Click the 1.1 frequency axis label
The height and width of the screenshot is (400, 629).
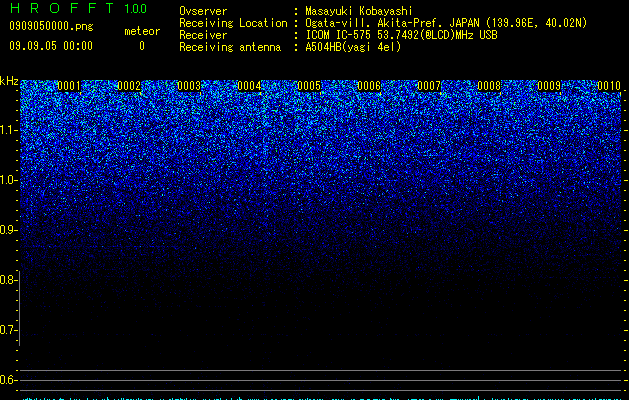pyautogui.click(x=9, y=130)
